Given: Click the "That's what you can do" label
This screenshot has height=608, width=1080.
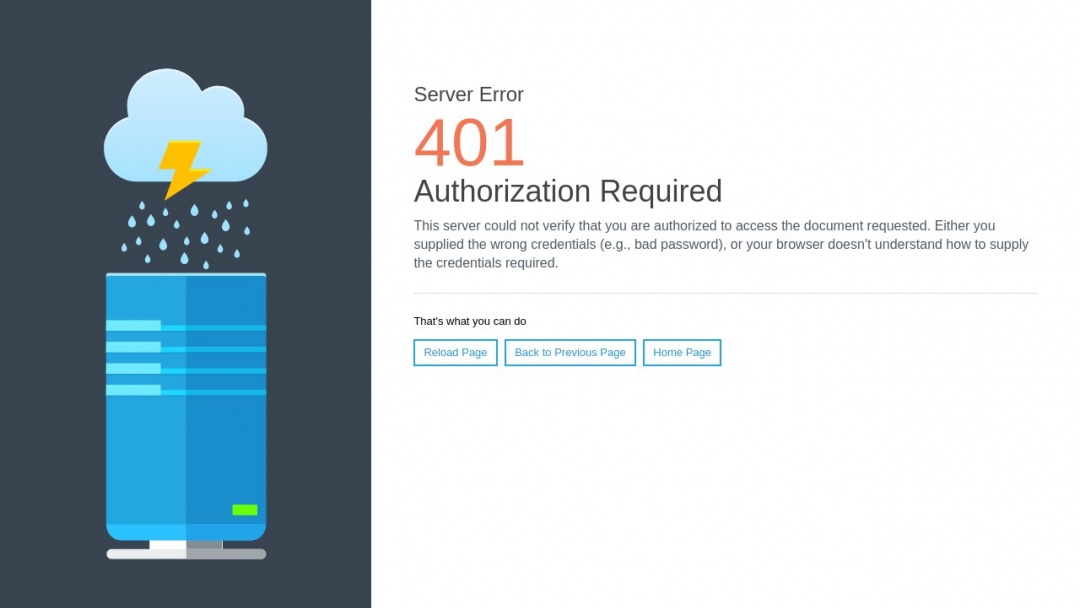Looking at the screenshot, I should [x=469, y=321].
